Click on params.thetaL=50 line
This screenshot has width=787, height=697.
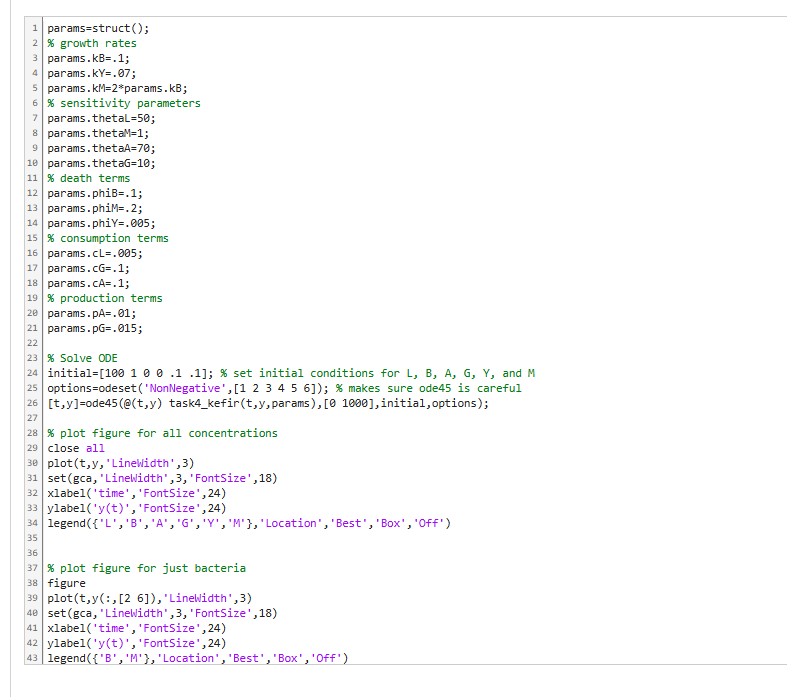(101, 118)
